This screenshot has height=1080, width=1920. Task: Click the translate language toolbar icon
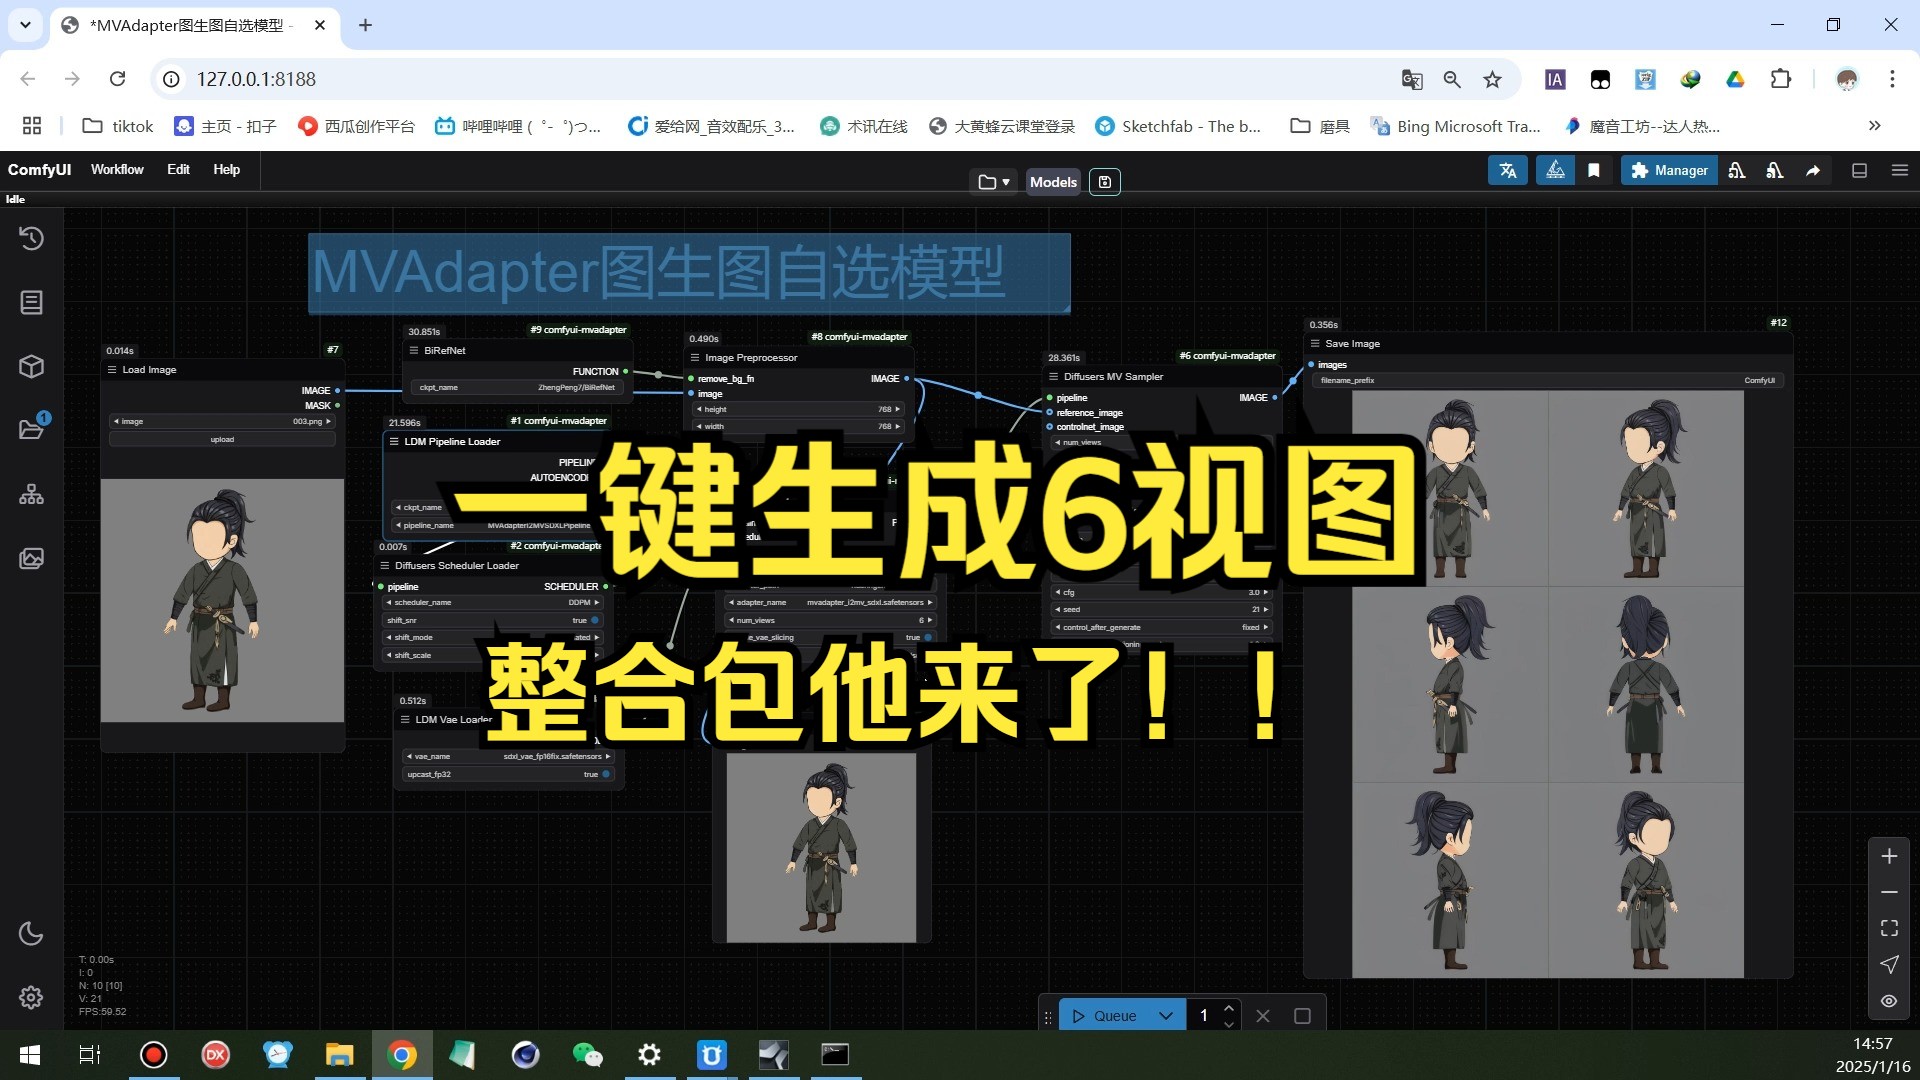coord(1508,171)
